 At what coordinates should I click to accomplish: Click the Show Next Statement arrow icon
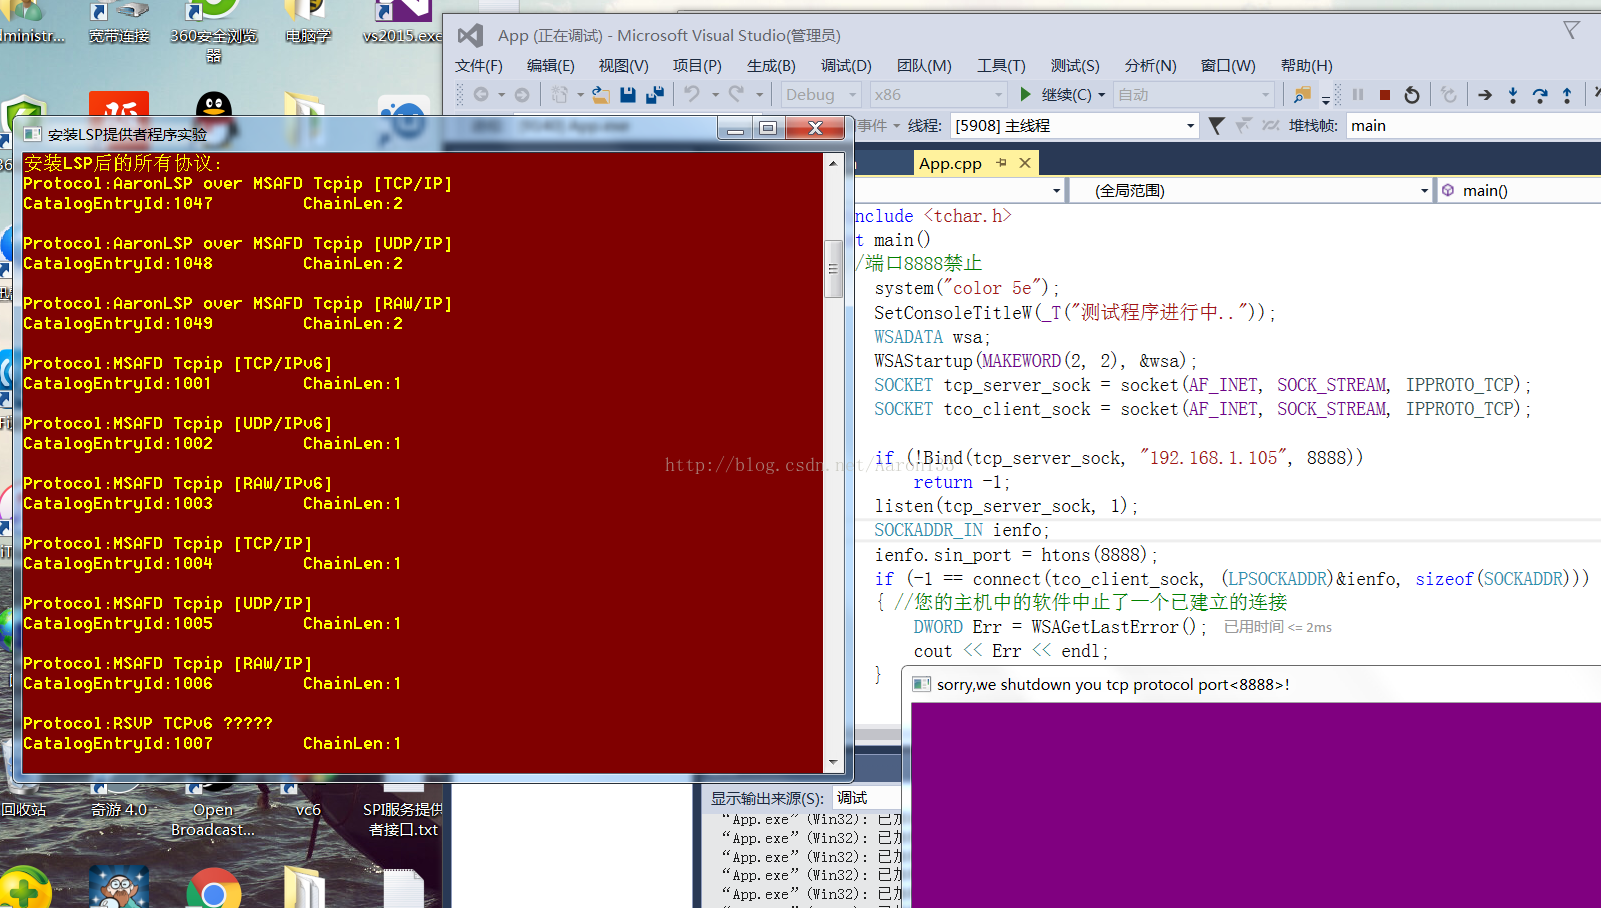[1485, 95]
